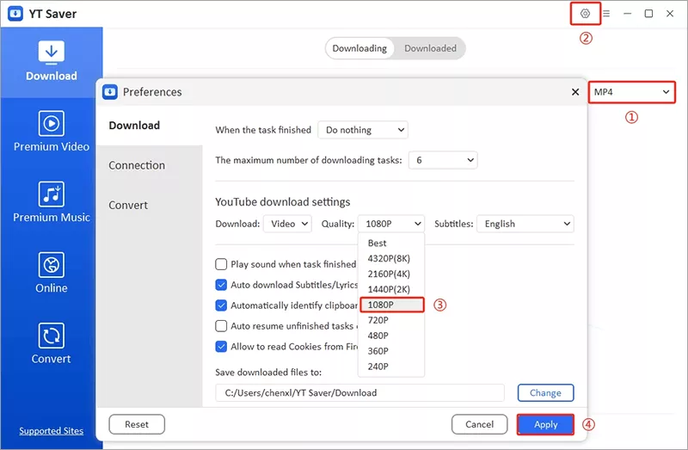Toggle Auto download Subtitles/Lyrics checkbox
Image resolution: width=688 pixels, height=450 pixels.
(221, 285)
